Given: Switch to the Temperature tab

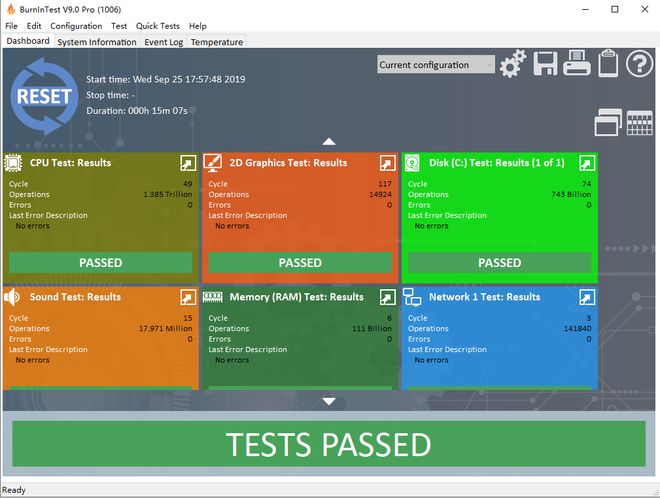Looking at the screenshot, I should (217, 42).
